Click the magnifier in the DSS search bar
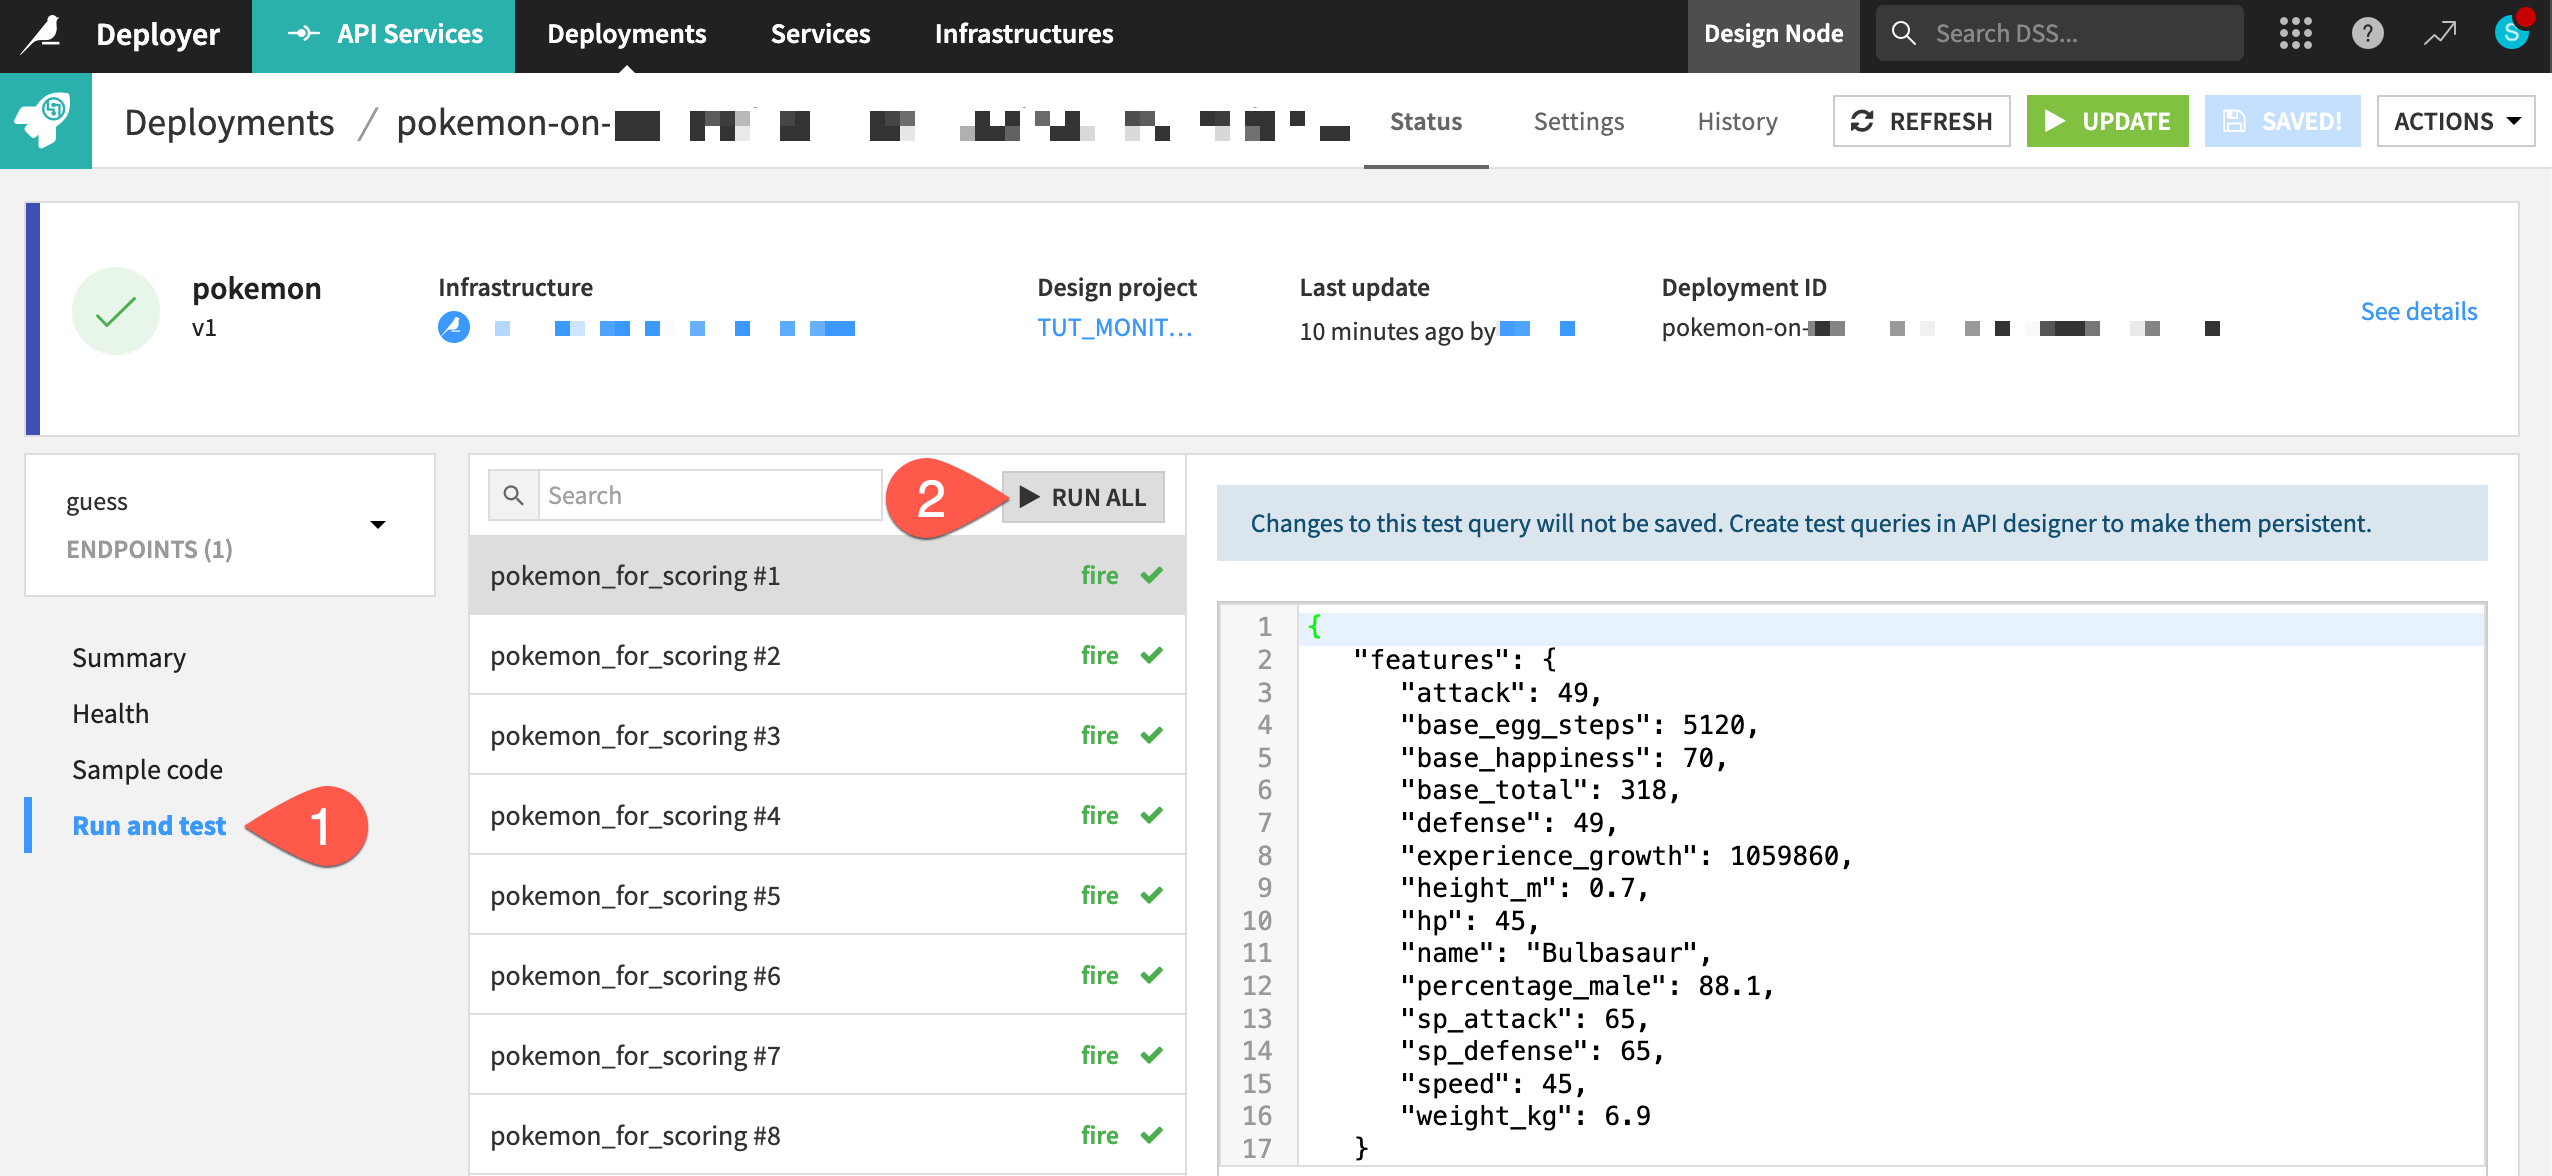The width and height of the screenshot is (2552, 1176). point(1904,32)
